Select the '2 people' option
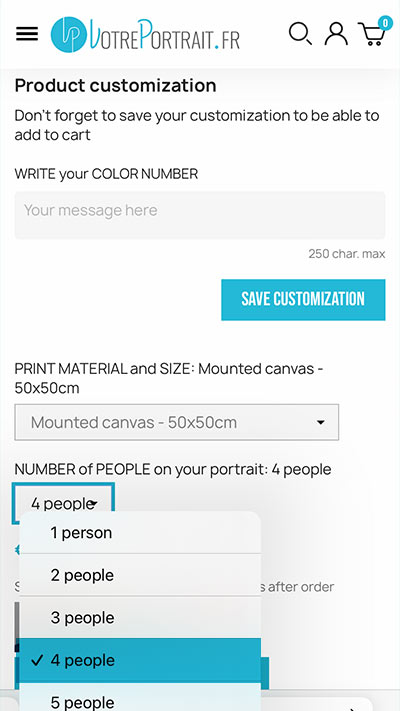The height and width of the screenshot is (711, 400). (140, 575)
